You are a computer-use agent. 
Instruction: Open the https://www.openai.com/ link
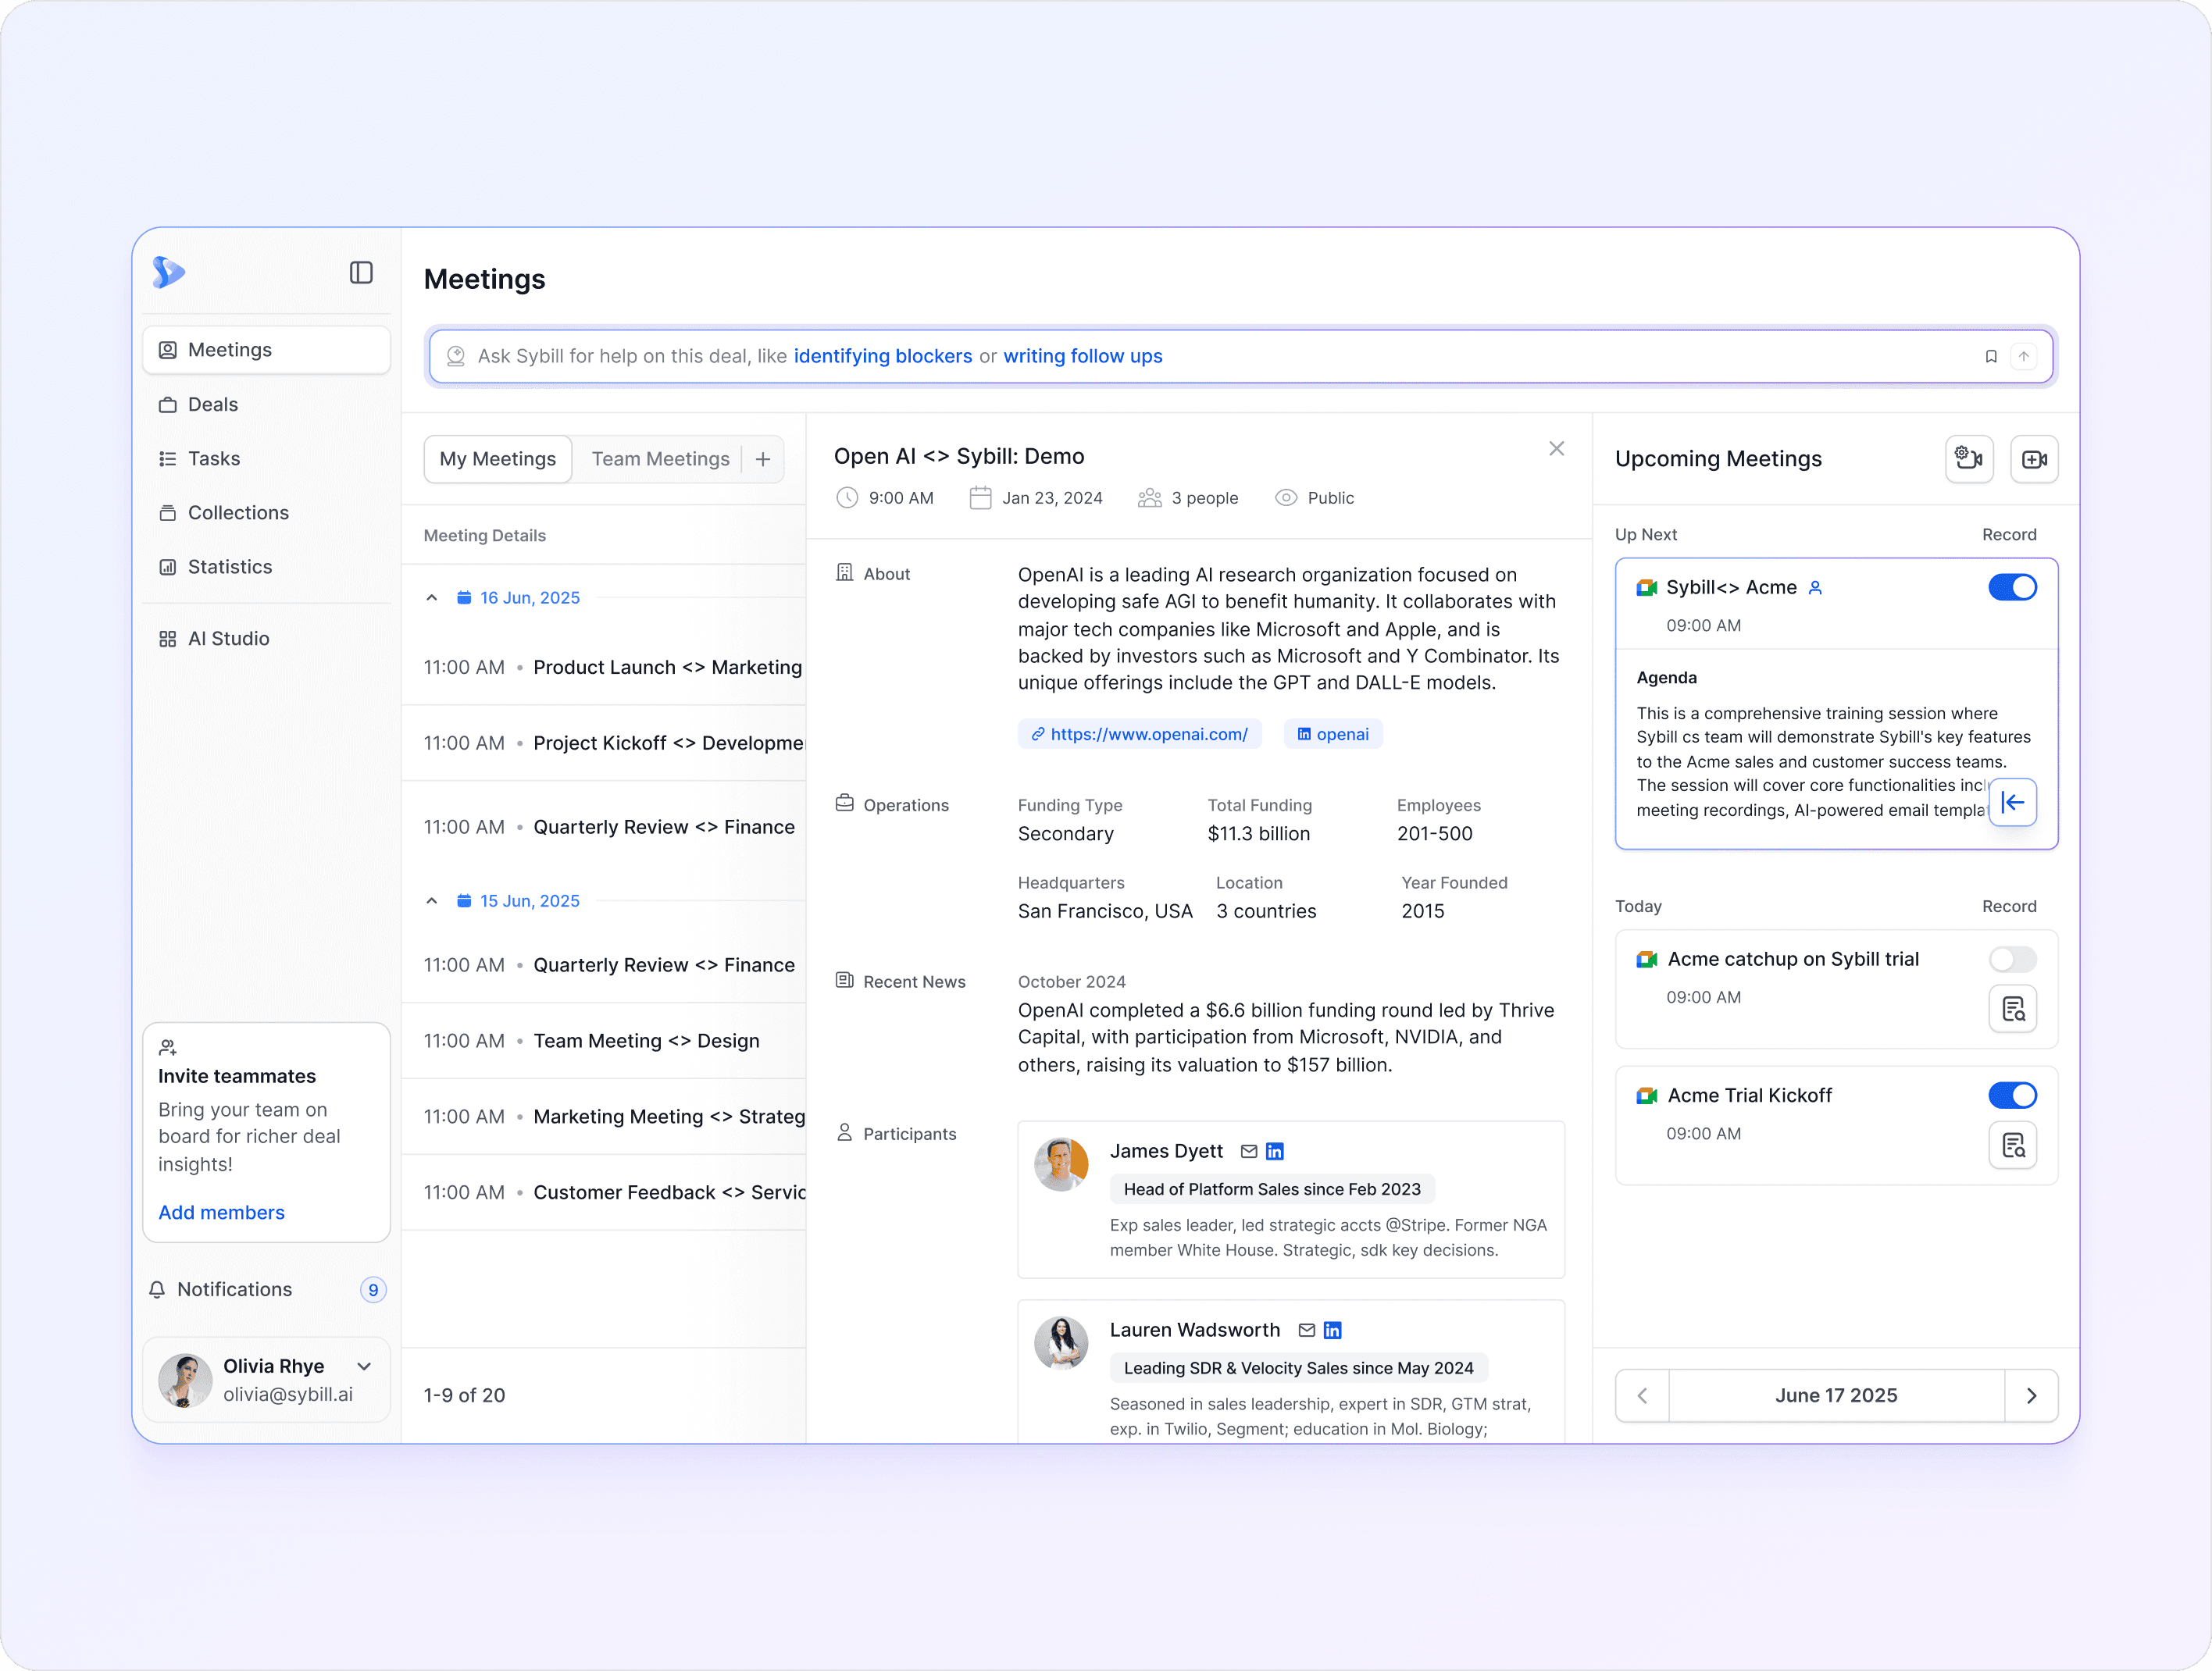click(x=1140, y=735)
